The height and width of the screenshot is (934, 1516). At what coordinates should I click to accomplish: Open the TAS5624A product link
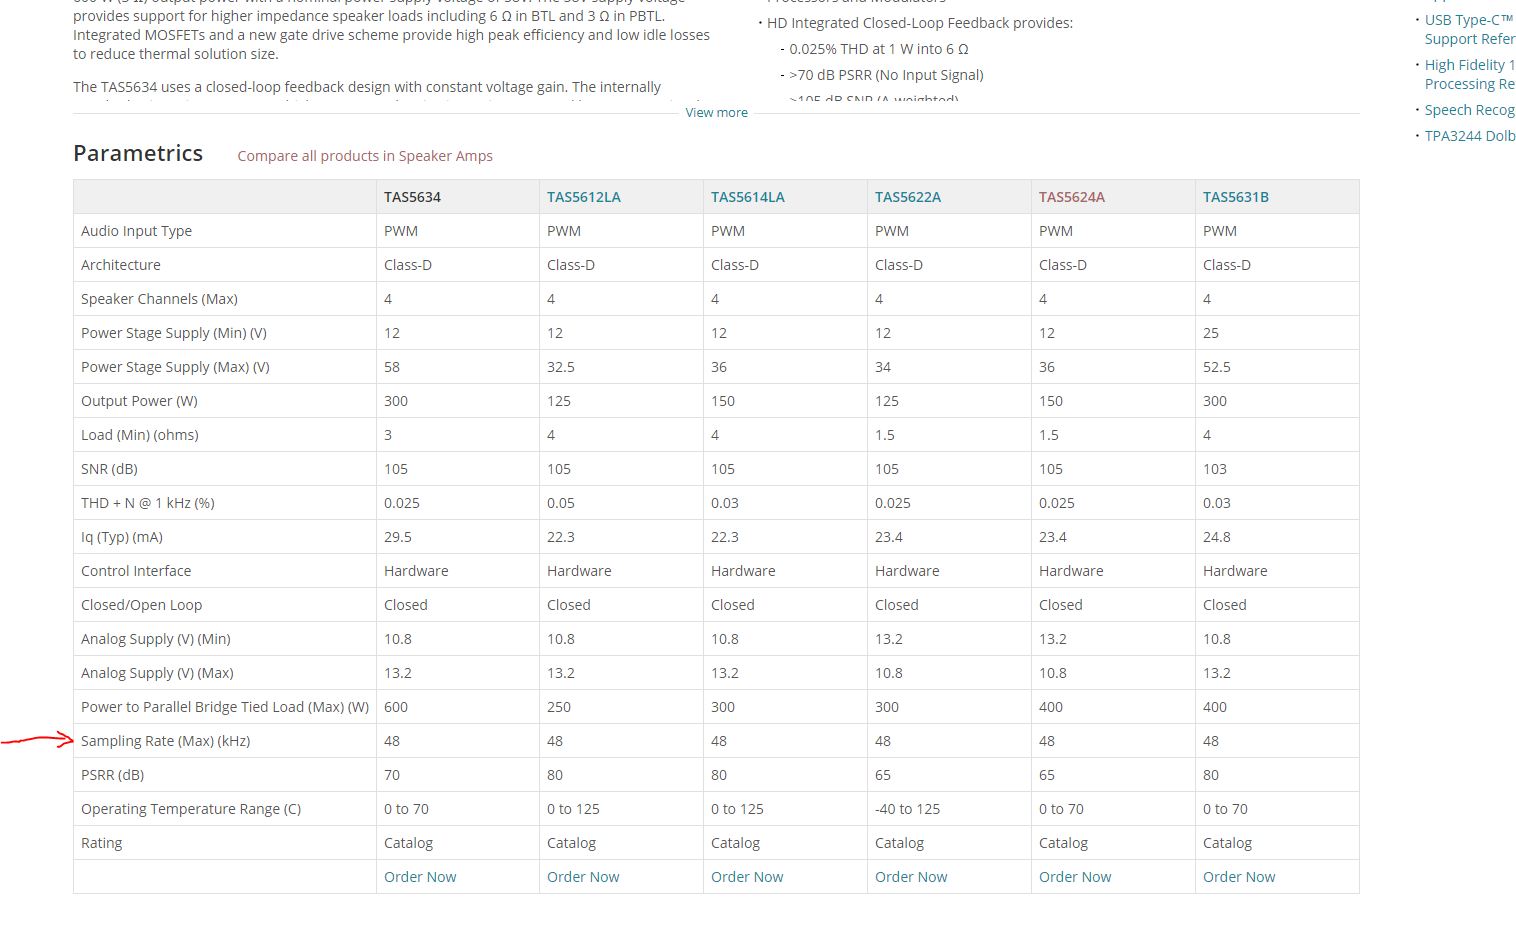(x=1072, y=197)
